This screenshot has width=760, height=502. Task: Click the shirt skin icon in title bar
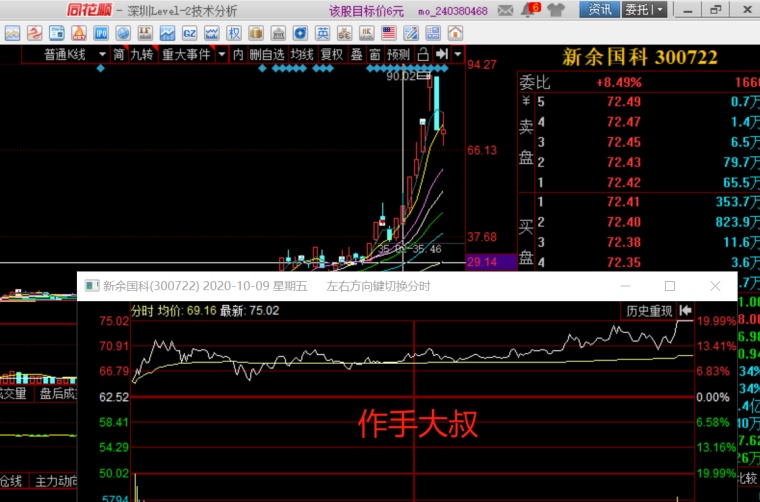pyautogui.click(x=556, y=10)
